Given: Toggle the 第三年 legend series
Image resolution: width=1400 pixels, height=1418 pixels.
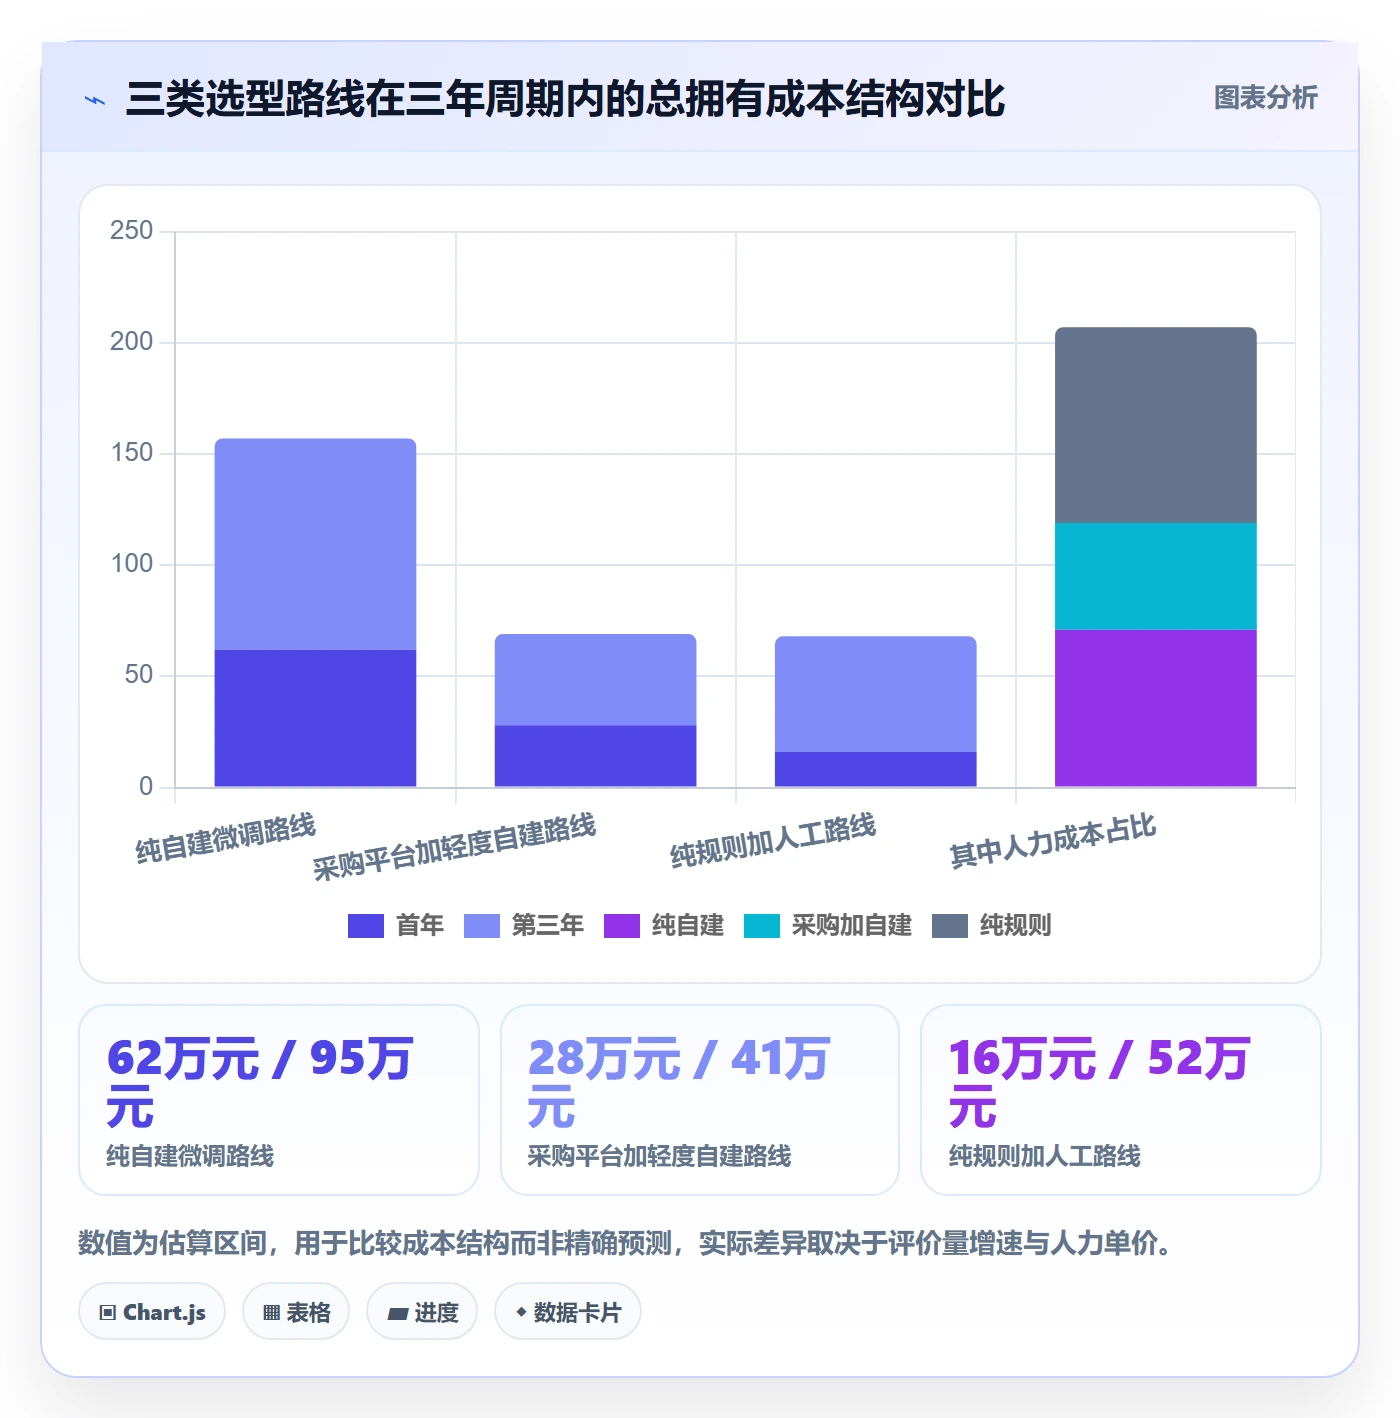Looking at the screenshot, I should [x=524, y=925].
